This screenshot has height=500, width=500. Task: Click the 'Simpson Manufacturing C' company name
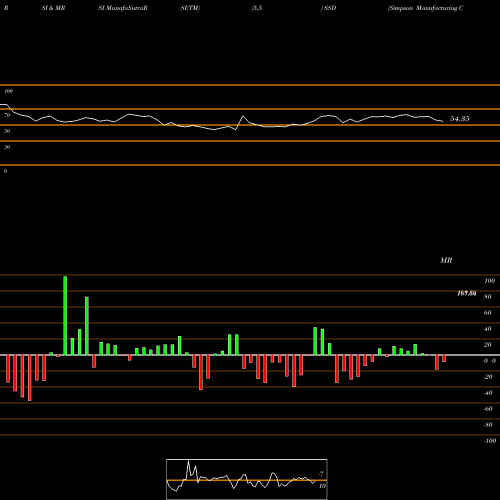click(426, 8)
